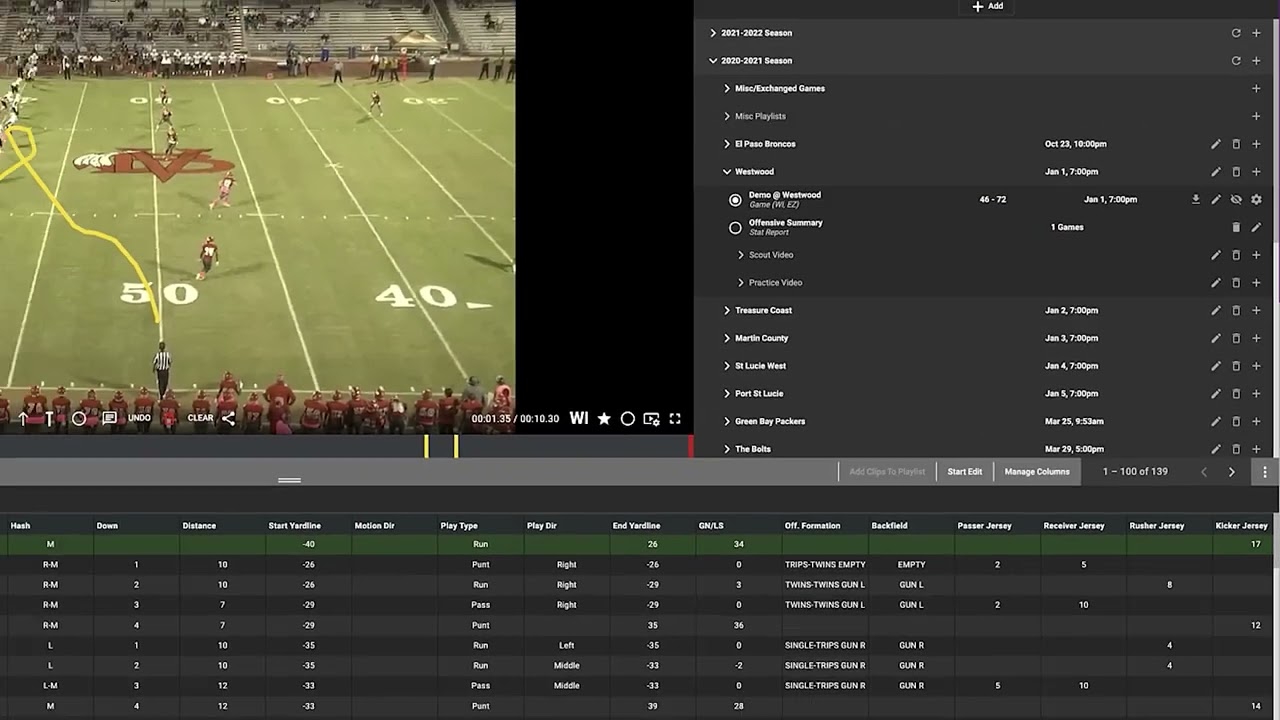The height and width of the screenshot is (720, 1280).
Task: Expand the Scout Video section
Action: pyautogui.click(x=741, y=255)
